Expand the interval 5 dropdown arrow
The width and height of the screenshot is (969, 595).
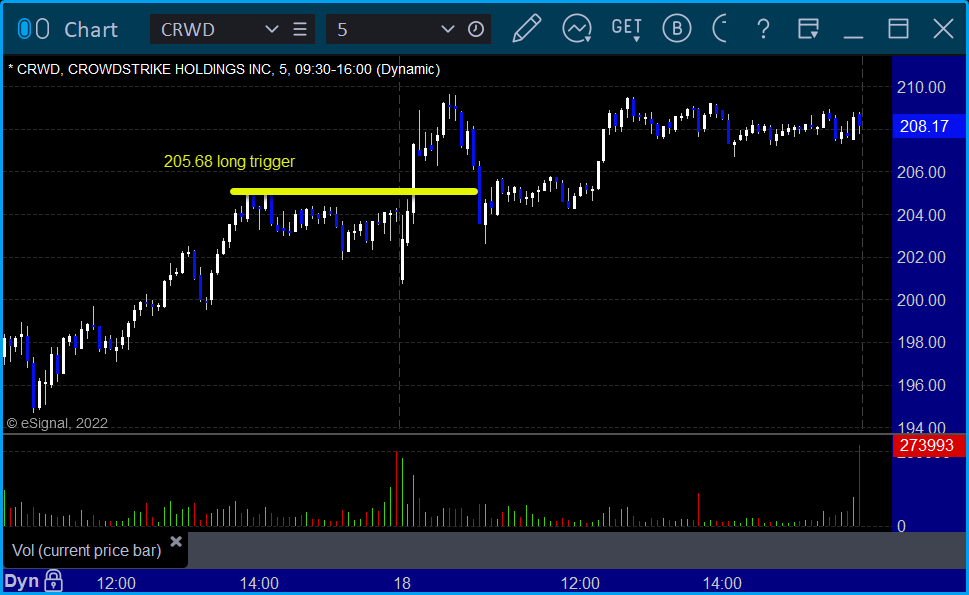[447, 29]
